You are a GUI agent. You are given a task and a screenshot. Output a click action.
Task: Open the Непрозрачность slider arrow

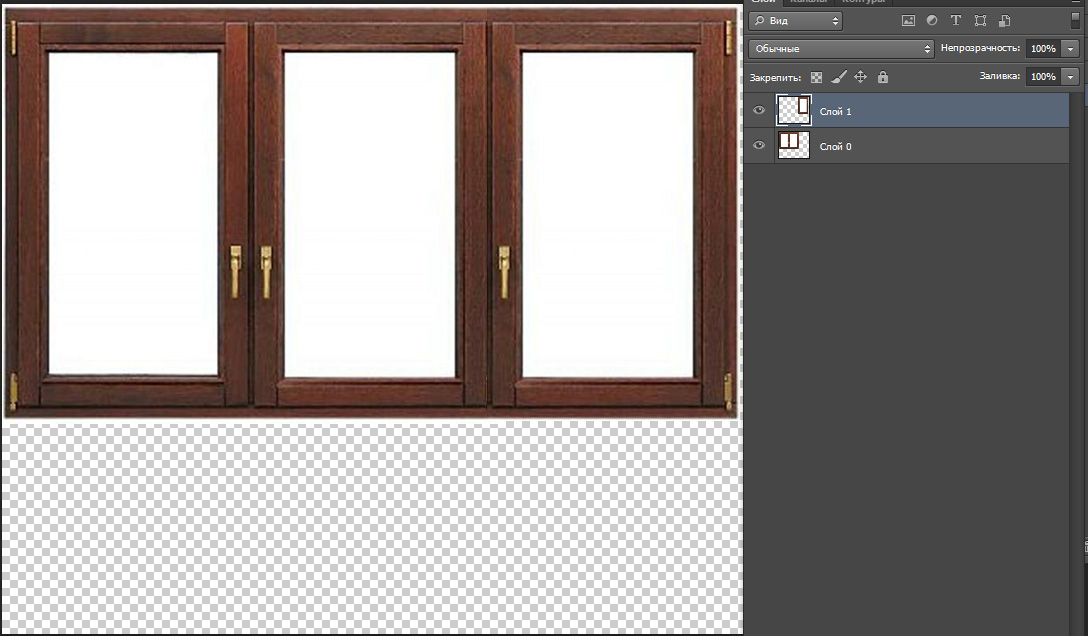pos(1071,49)
